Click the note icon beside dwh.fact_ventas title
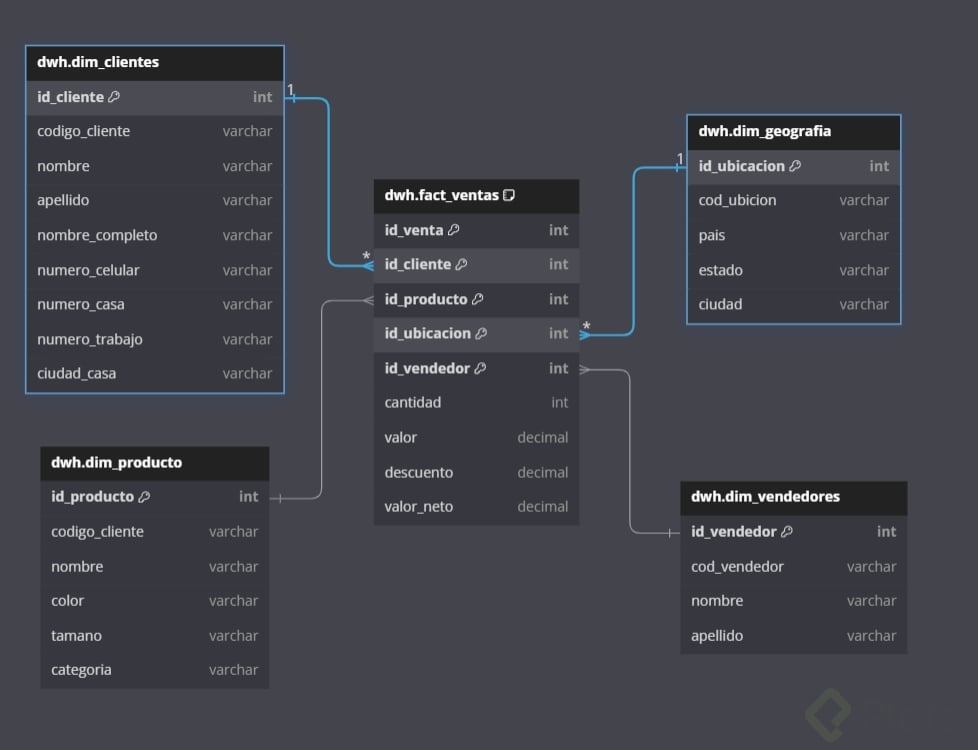Viewport: 978px width, 750px height. coord(509,195)
